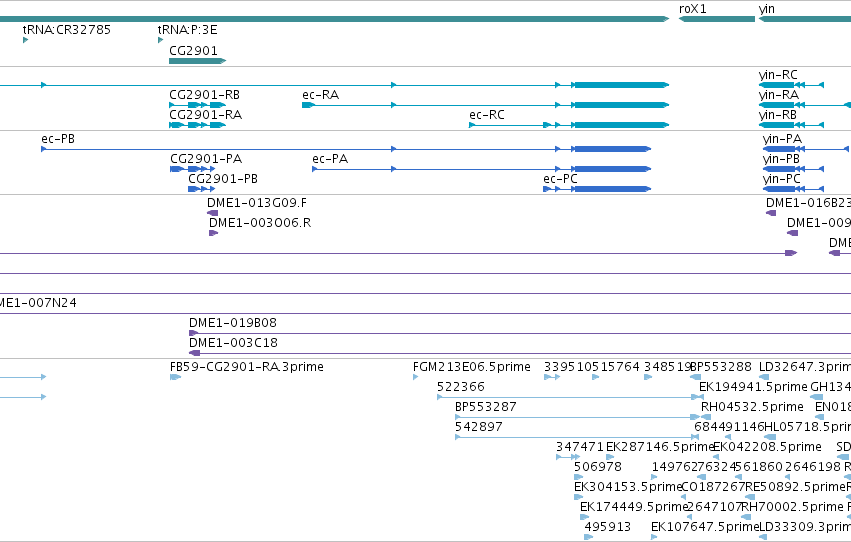Select the DME1-019B08 clone start marker
851x542 pixels.
(x=193, y=333)
